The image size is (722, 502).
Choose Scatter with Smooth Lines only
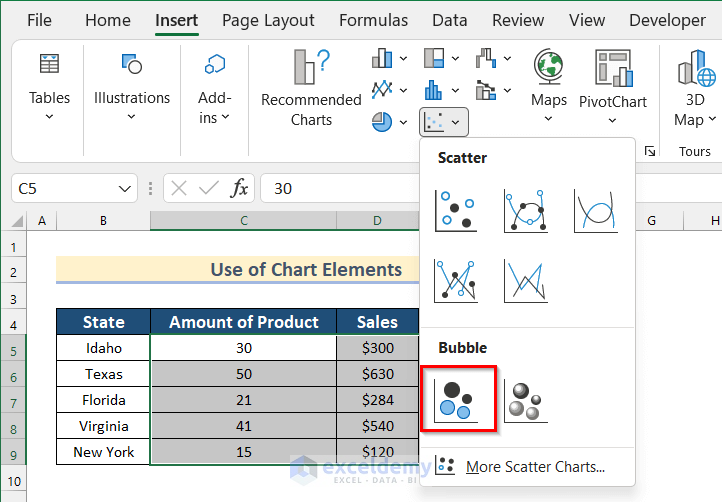click(x=595, y=210)
